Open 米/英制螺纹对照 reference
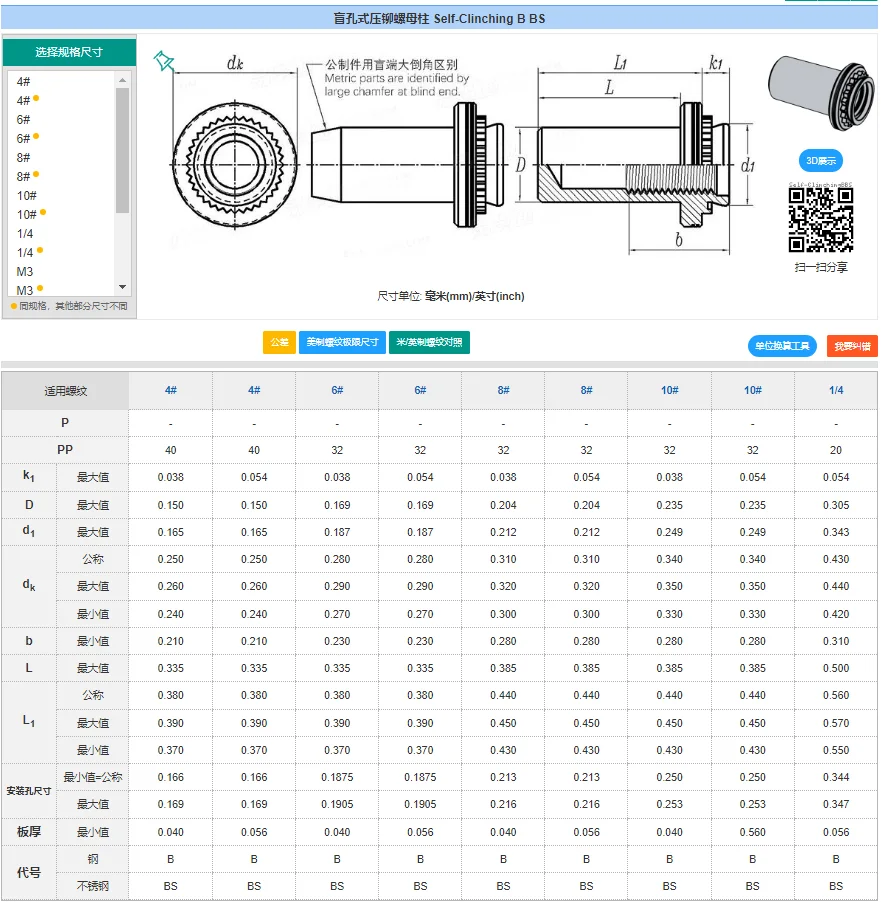This screenshot has width=881, height=902. 429,343
